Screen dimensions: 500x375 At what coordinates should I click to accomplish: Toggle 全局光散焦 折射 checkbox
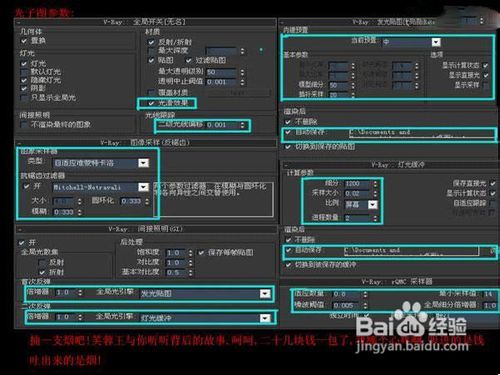point(42,272)
